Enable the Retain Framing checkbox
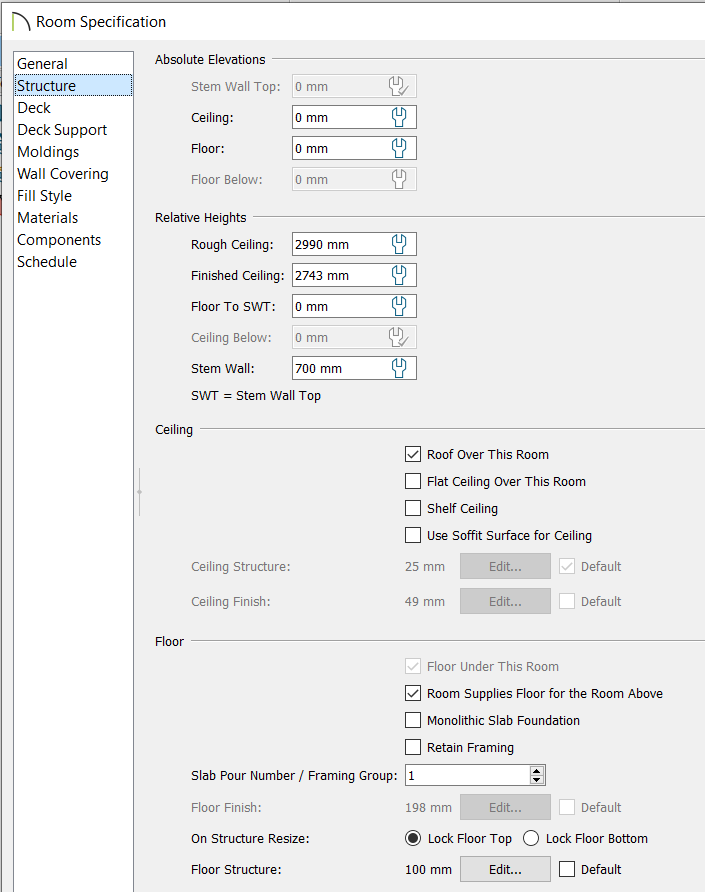Image resolution: width=705 pixels, height=892 pixels. pyautogui.click(x=413, y=747)
